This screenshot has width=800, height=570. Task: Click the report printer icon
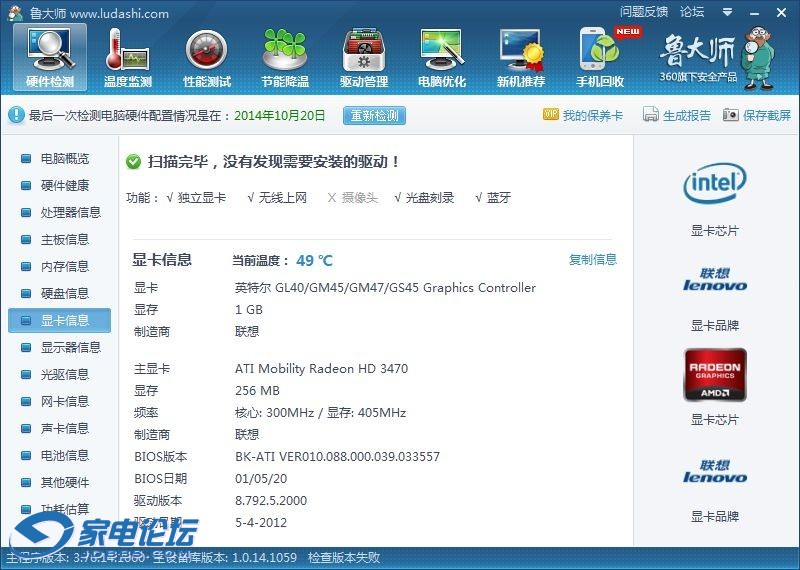[x=651, y=114]
